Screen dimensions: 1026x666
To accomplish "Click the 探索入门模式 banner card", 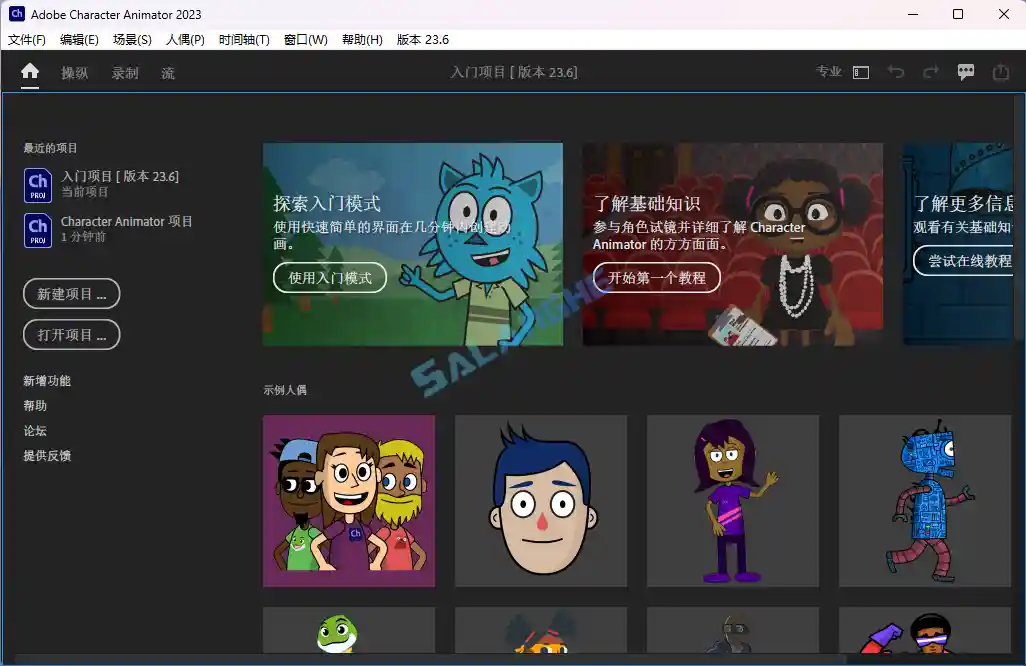I will pos(413,244).
